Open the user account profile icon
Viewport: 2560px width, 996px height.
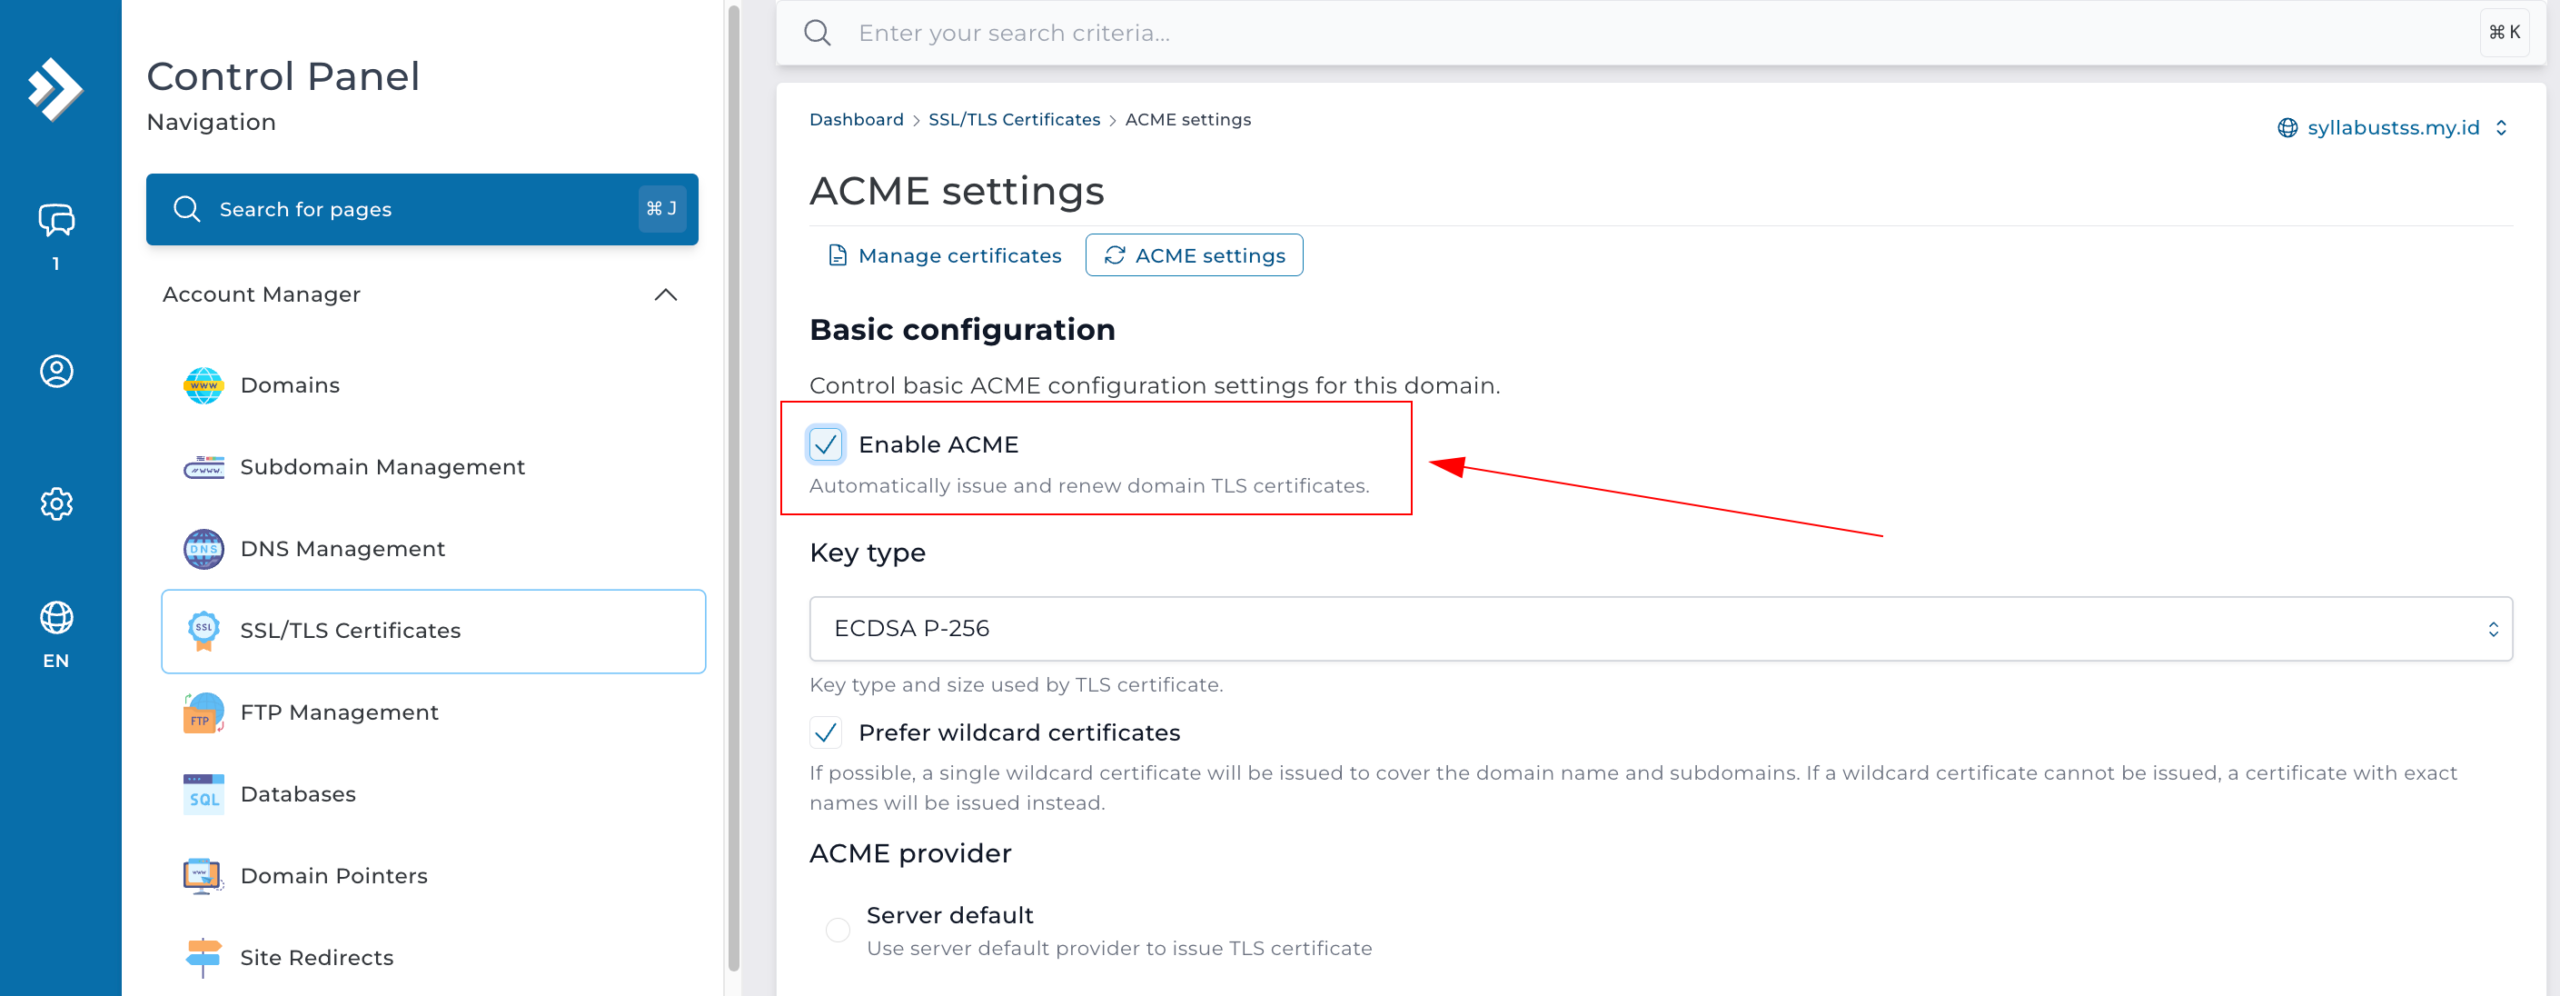point(56,371)
